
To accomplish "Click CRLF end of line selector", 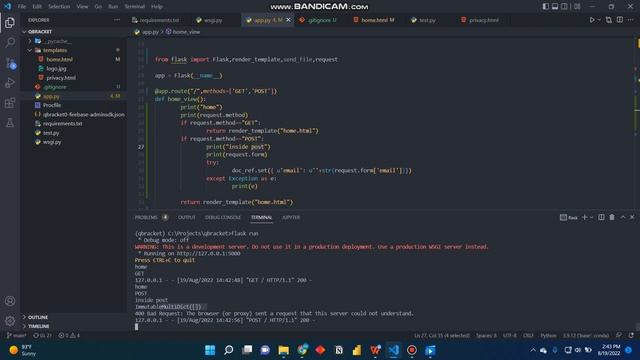I will coord(528,336).
